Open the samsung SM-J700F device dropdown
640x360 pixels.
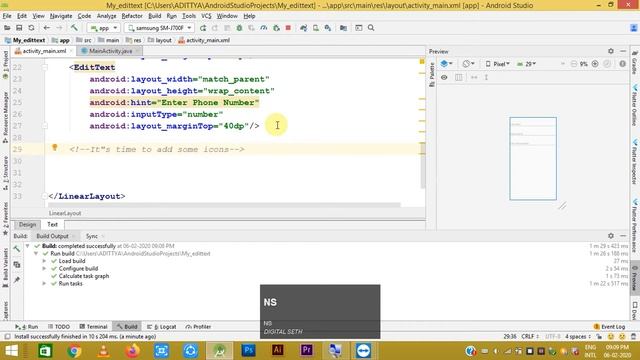pyautogui.click(x=159, y=28)
